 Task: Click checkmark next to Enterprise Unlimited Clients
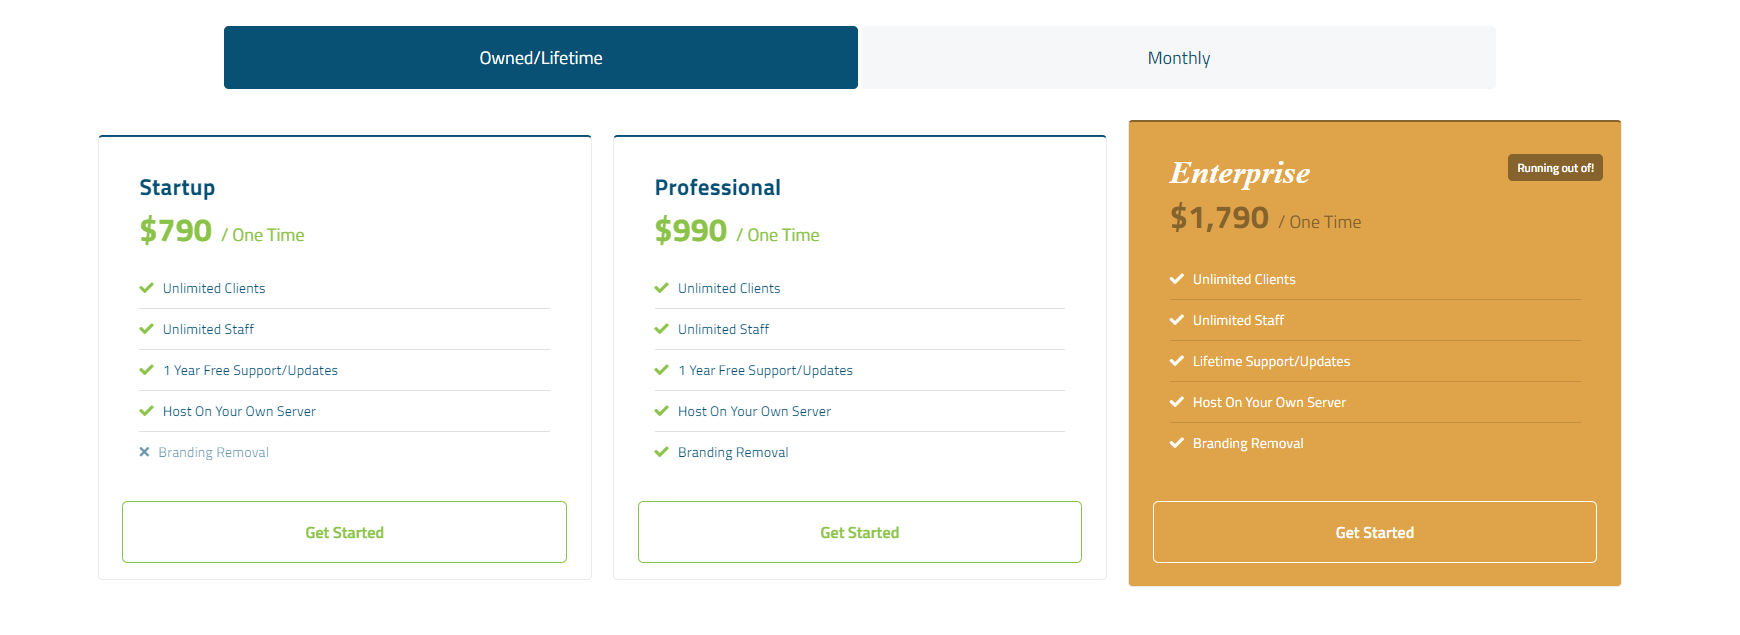(1176, 279)
